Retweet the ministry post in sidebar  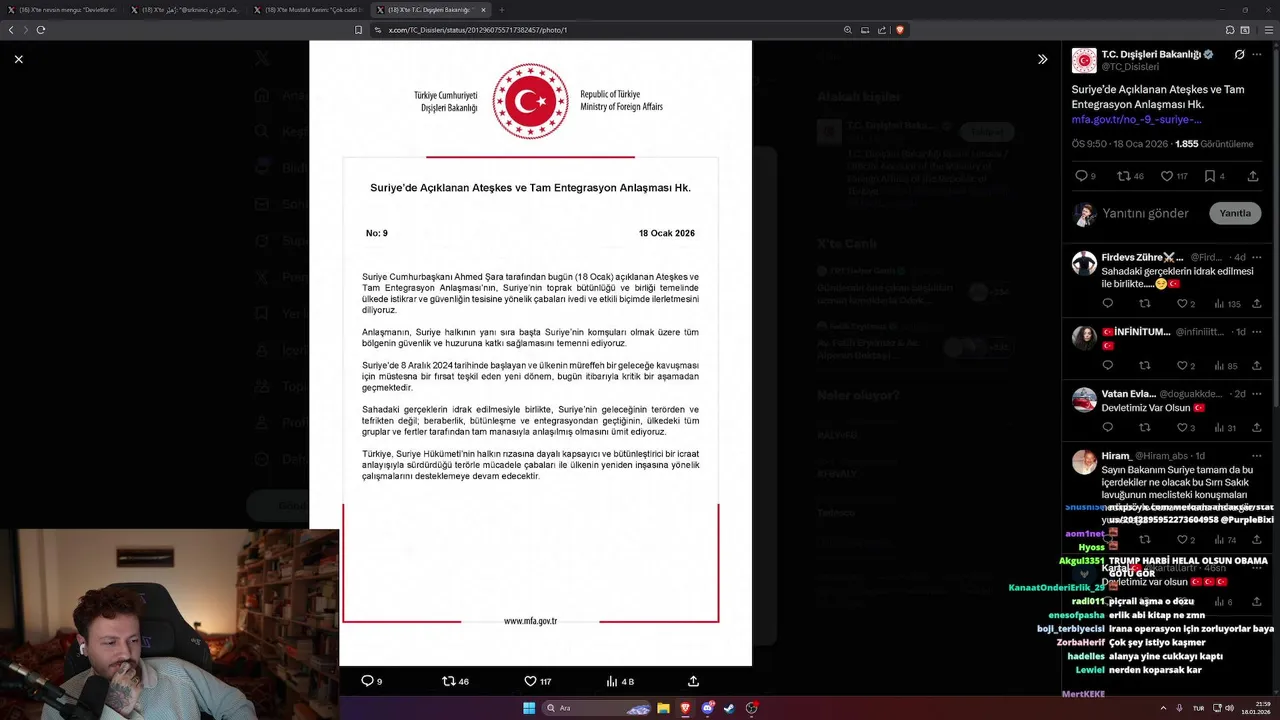click(1123, 176)
